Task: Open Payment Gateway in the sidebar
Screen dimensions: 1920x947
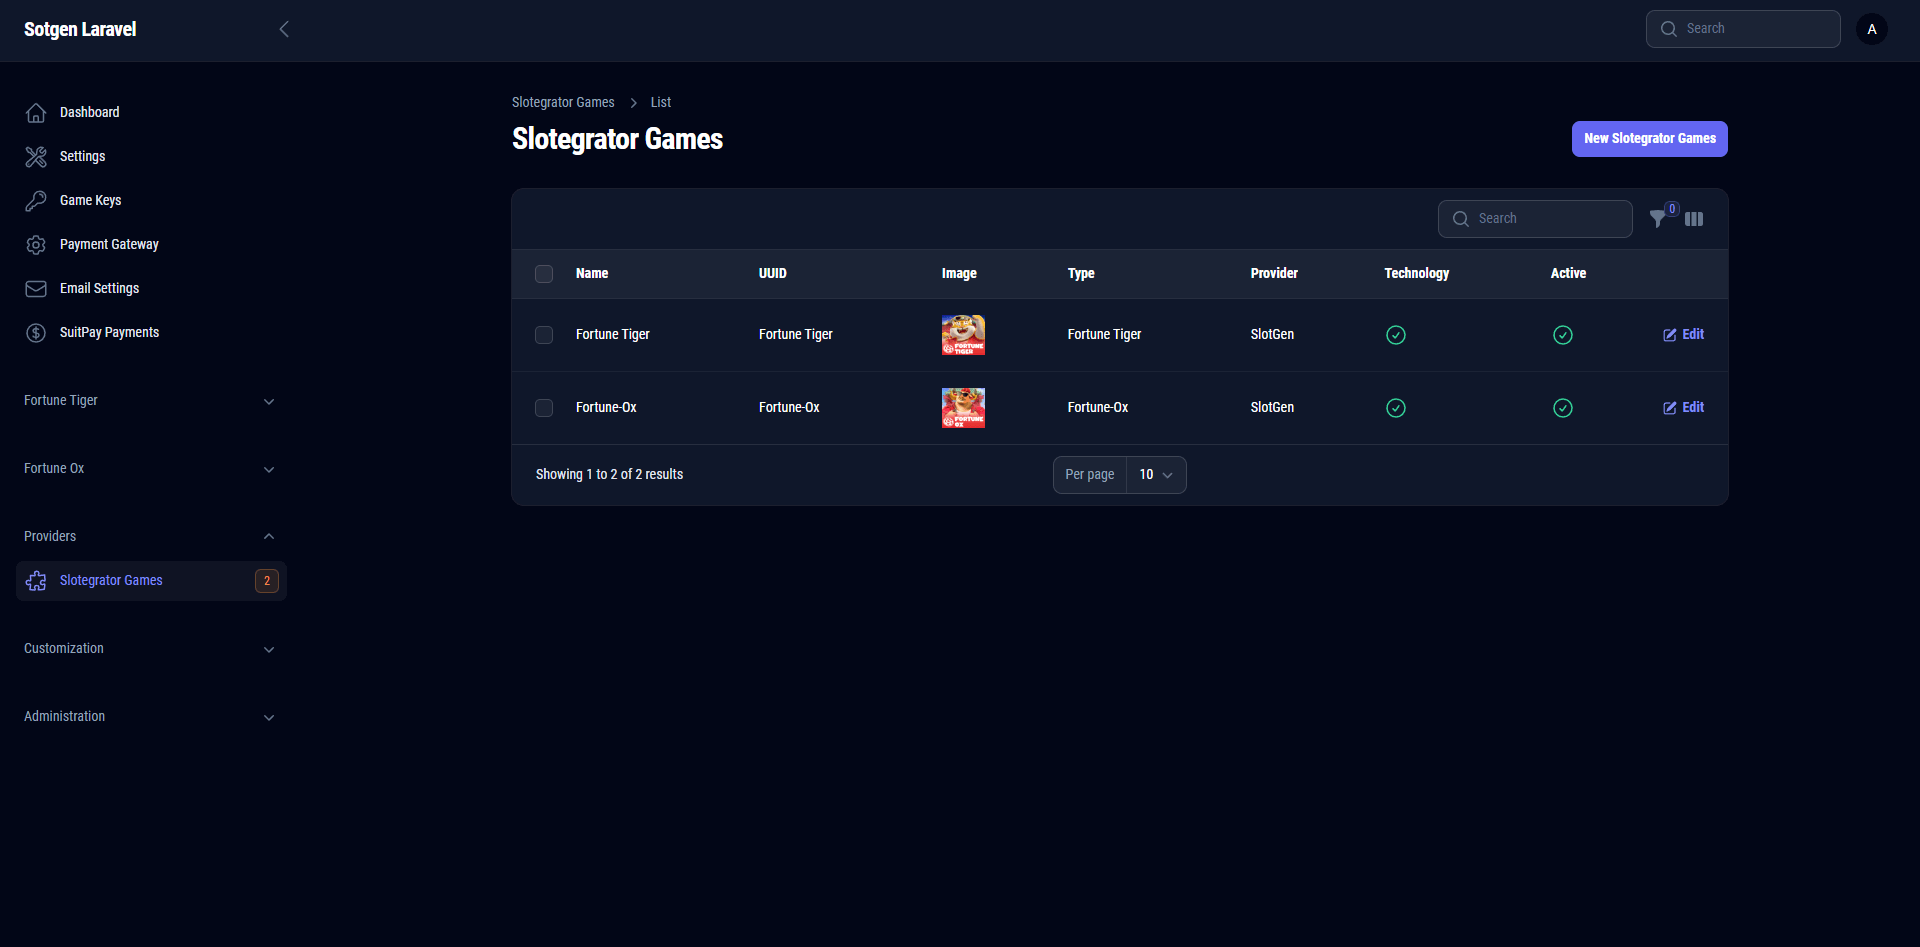Action: tap(109, 245)
